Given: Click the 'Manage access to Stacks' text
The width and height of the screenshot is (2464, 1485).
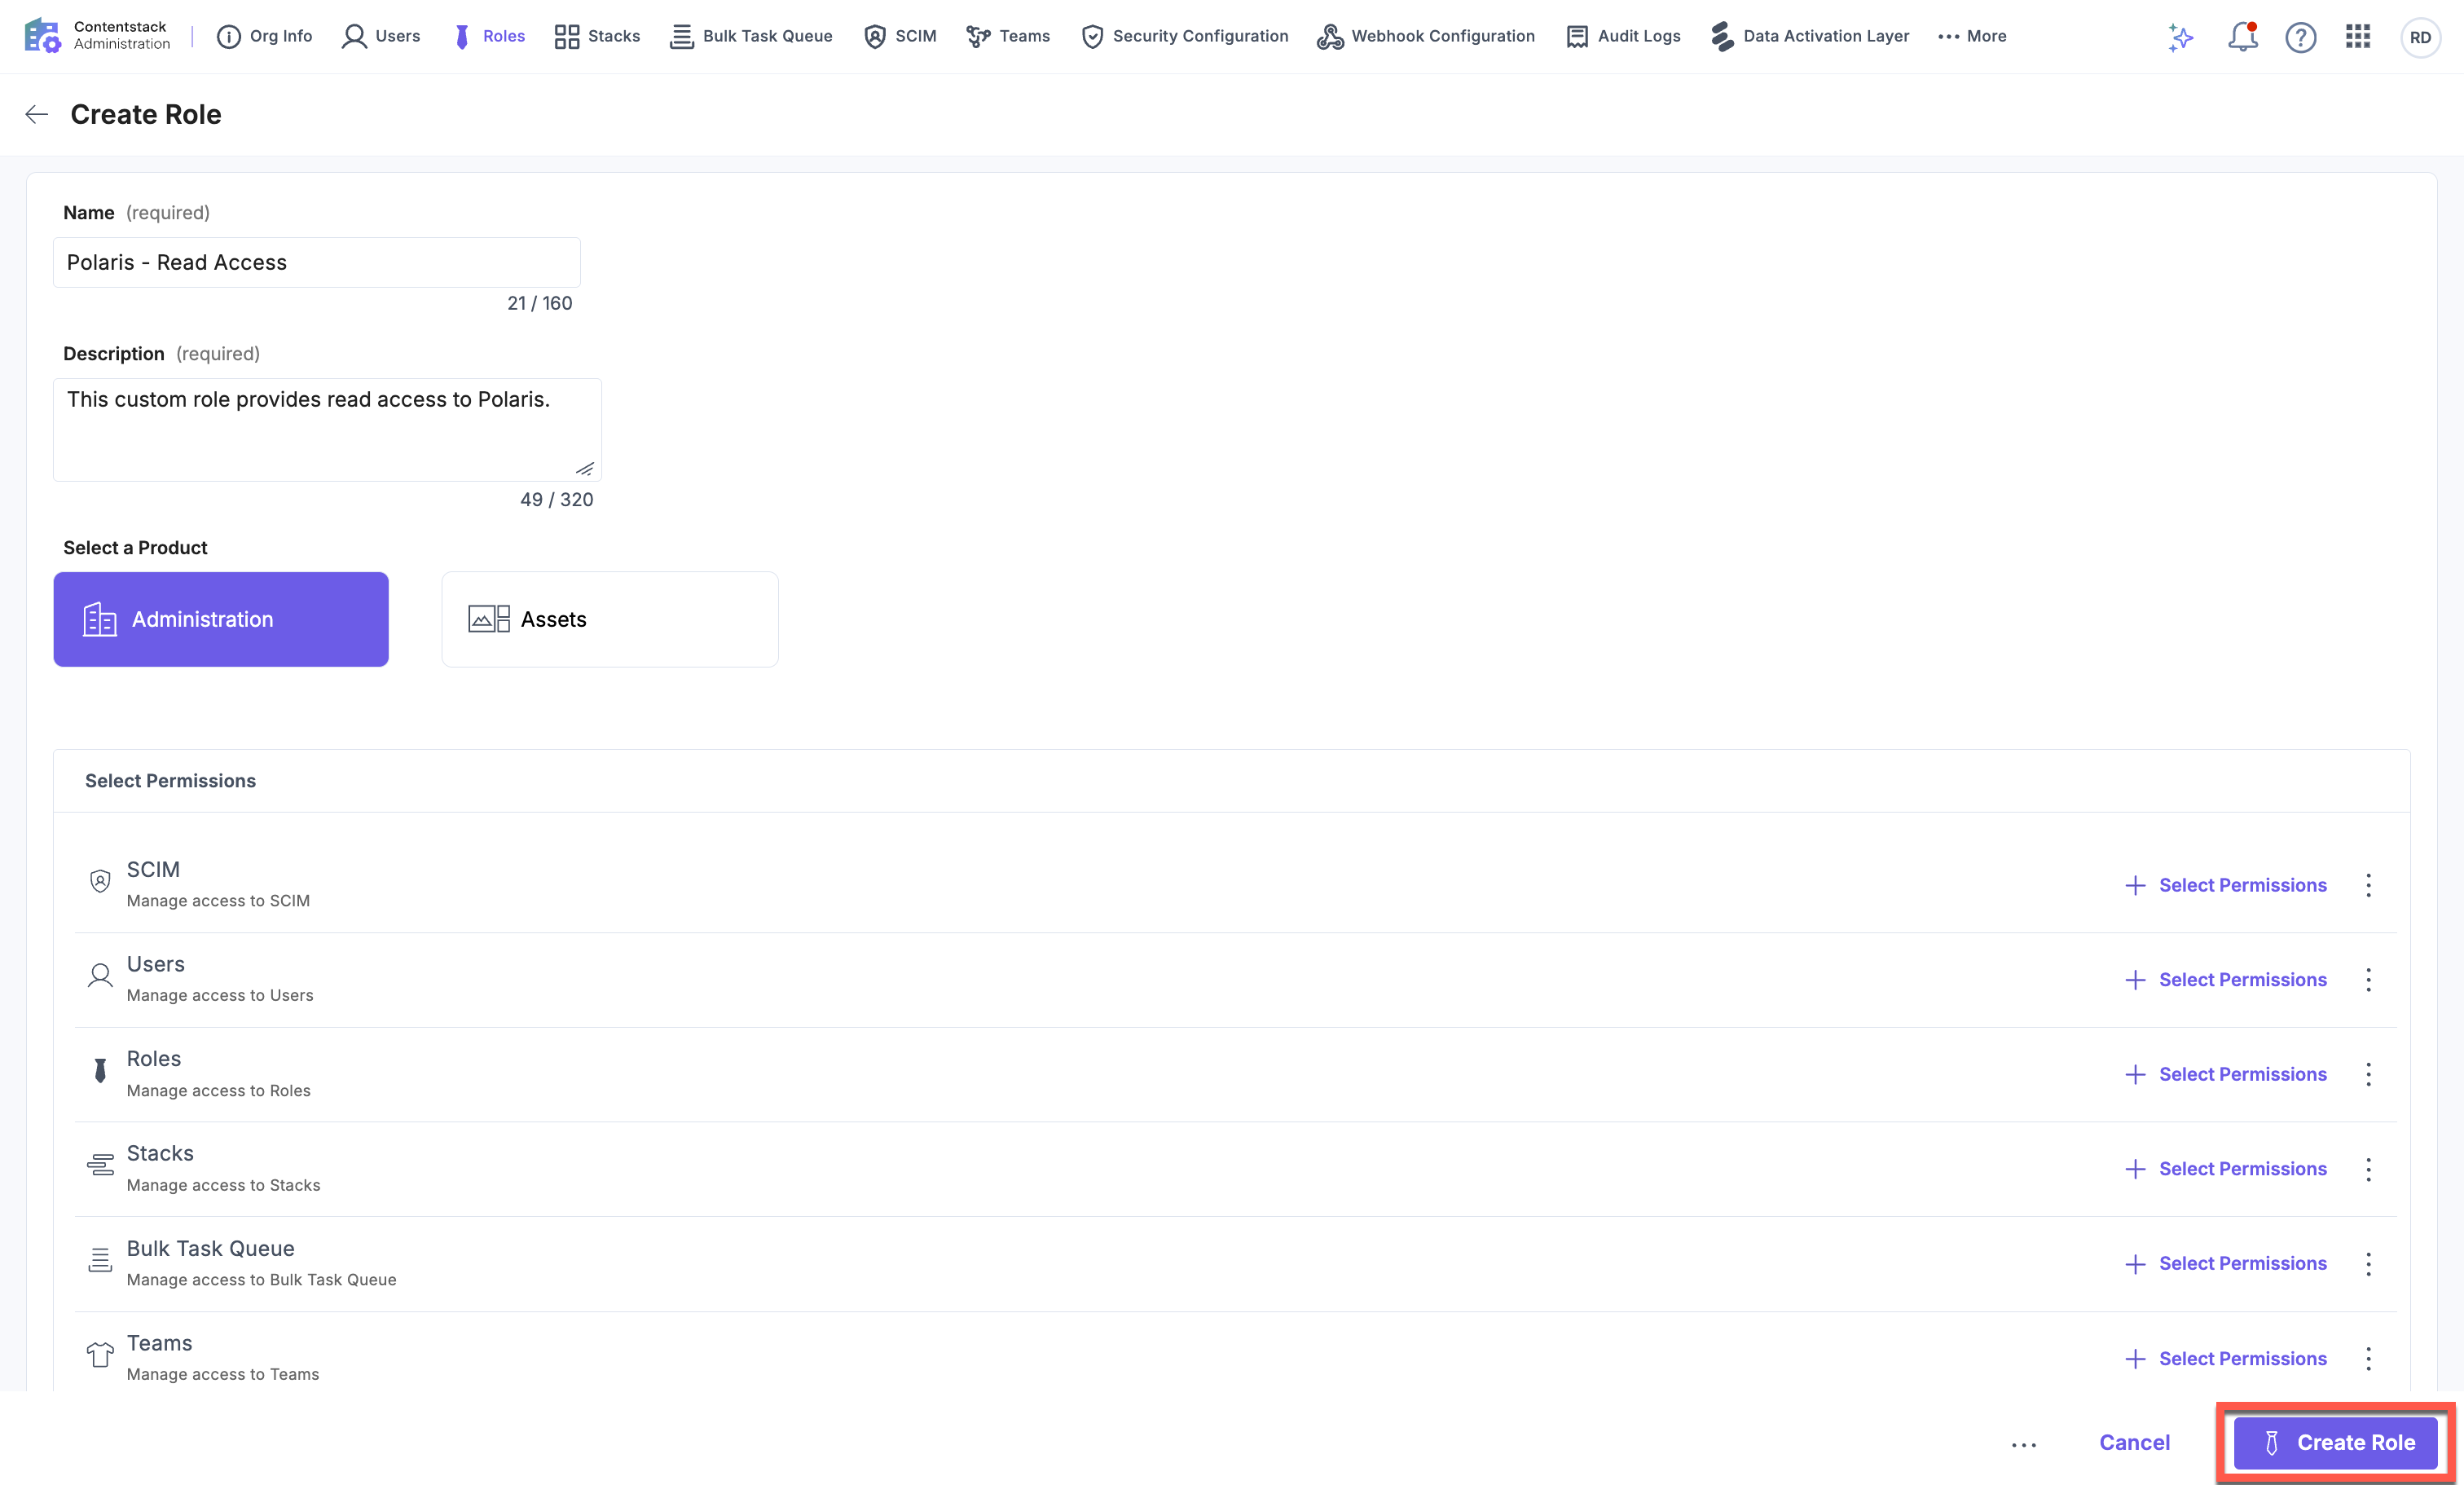Looking at the screenshot, I should (223, 1185).
